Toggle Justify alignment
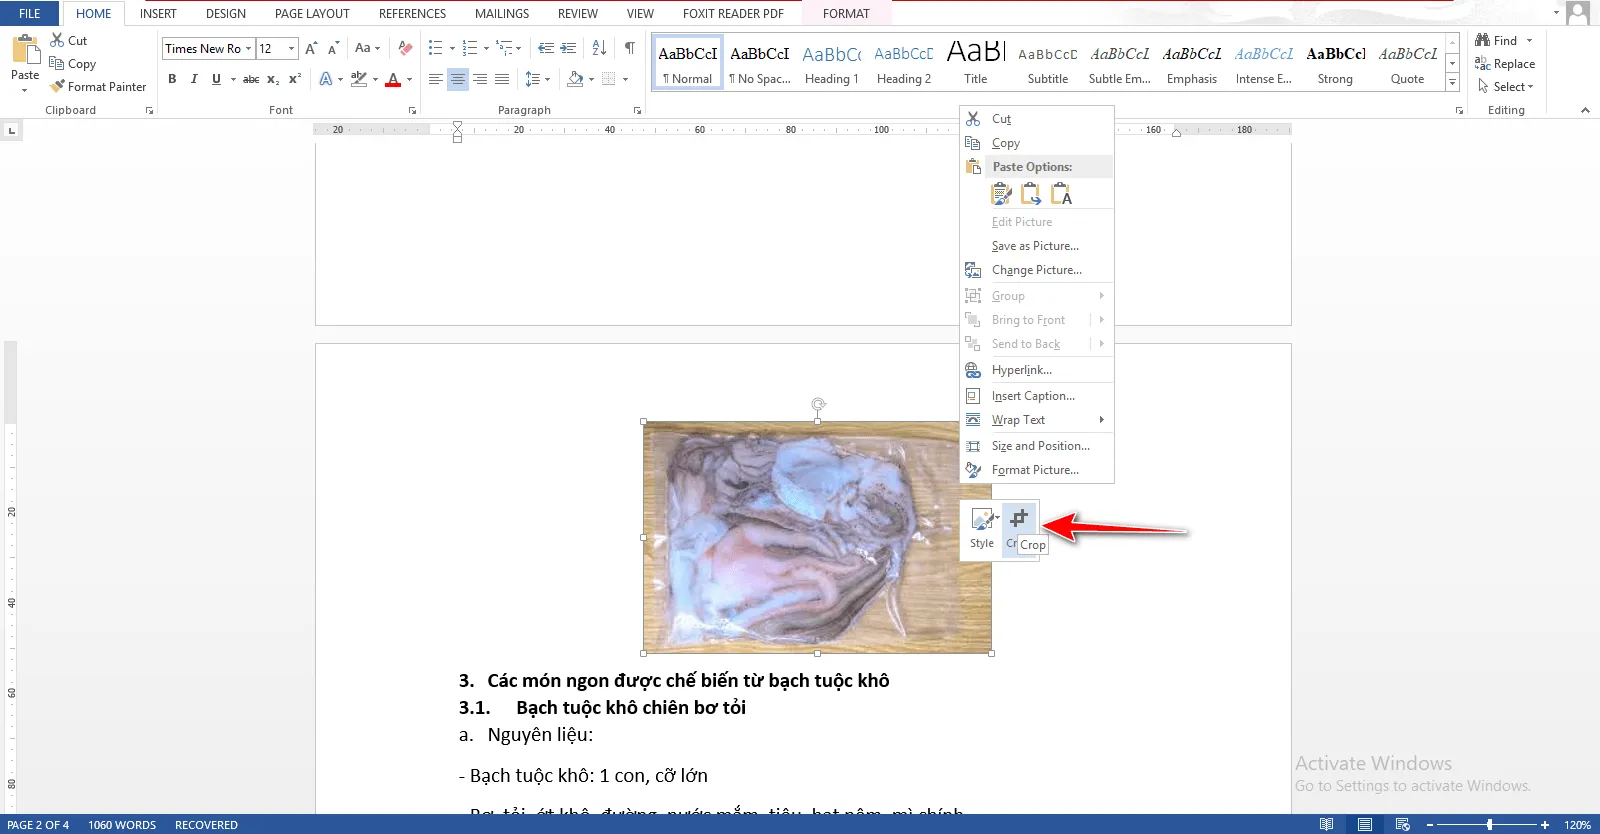This screenshot has height=834, width=1600. pyautogui.click(x=502, y=79)
